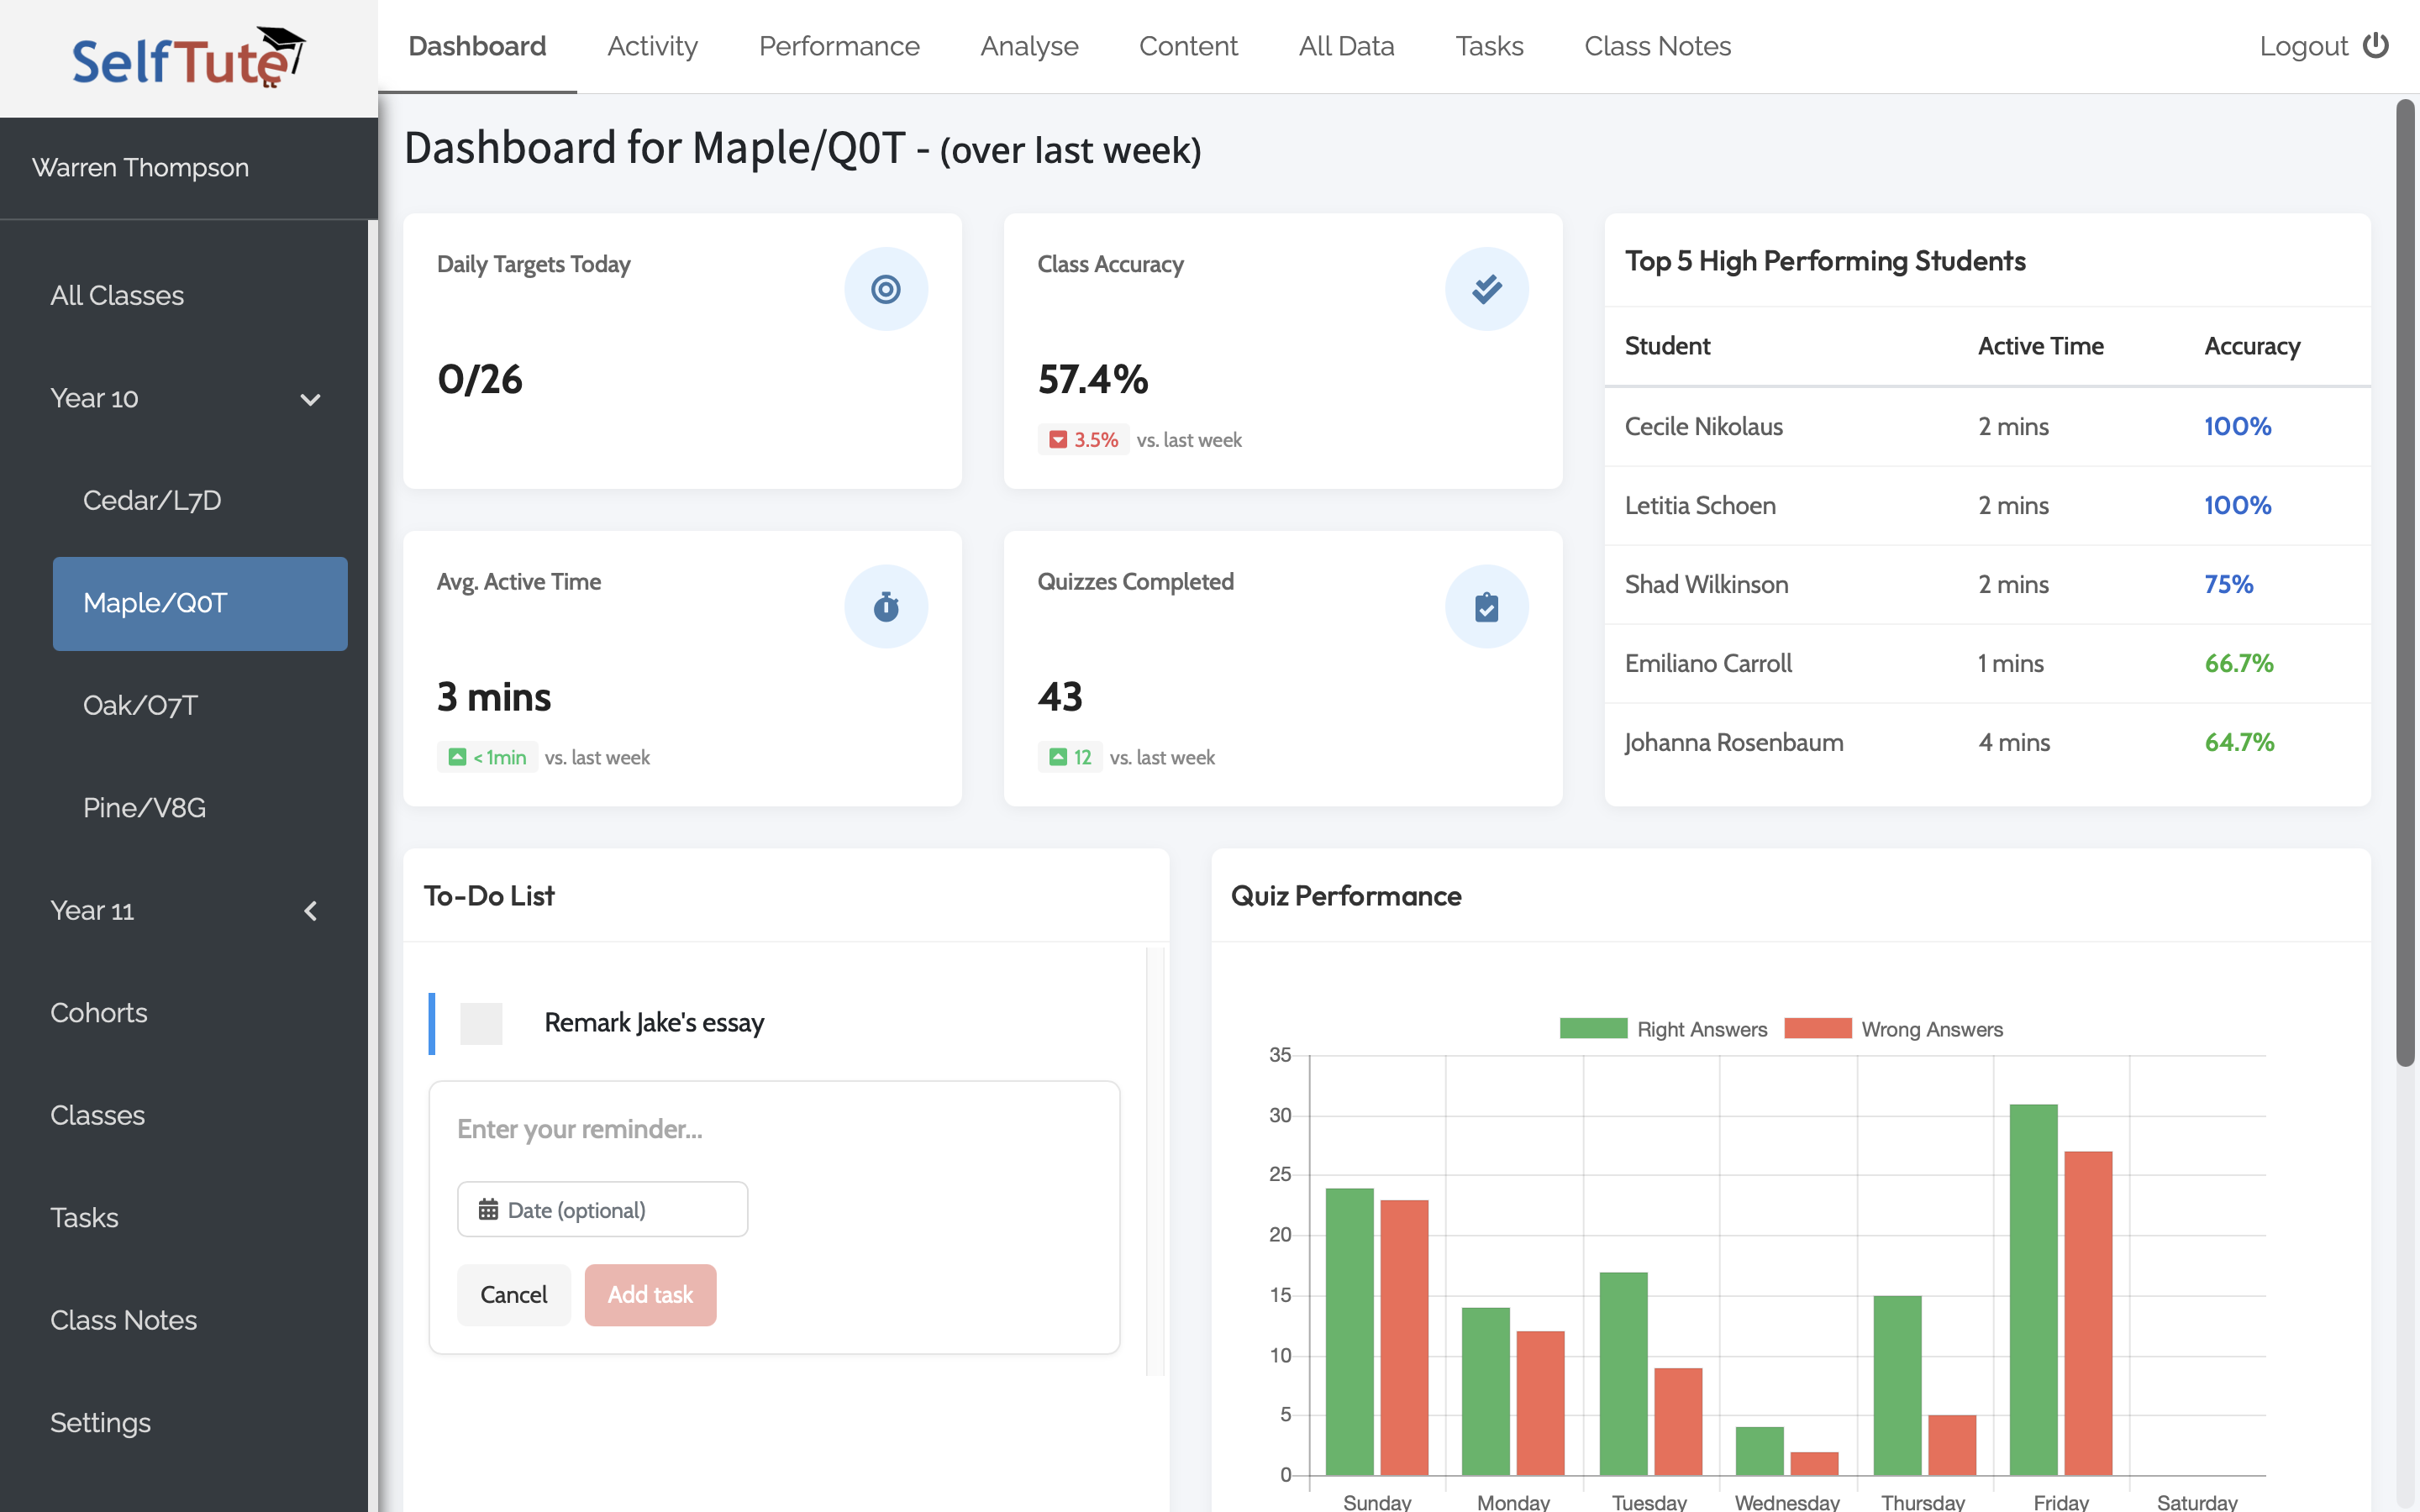Toggle Wrong Answers legend series

(1894, 1029)
